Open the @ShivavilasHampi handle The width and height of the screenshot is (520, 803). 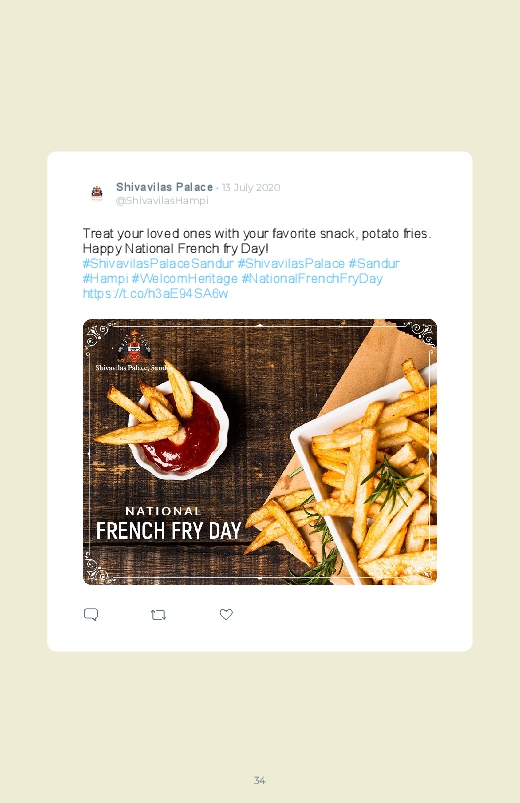[162, 201]
